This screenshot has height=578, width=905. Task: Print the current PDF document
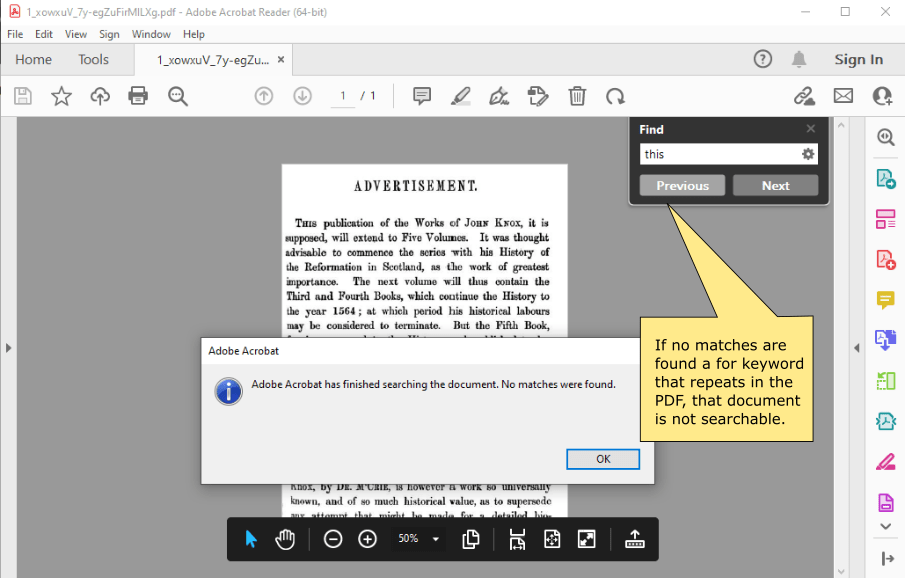(x=138, y=96)
